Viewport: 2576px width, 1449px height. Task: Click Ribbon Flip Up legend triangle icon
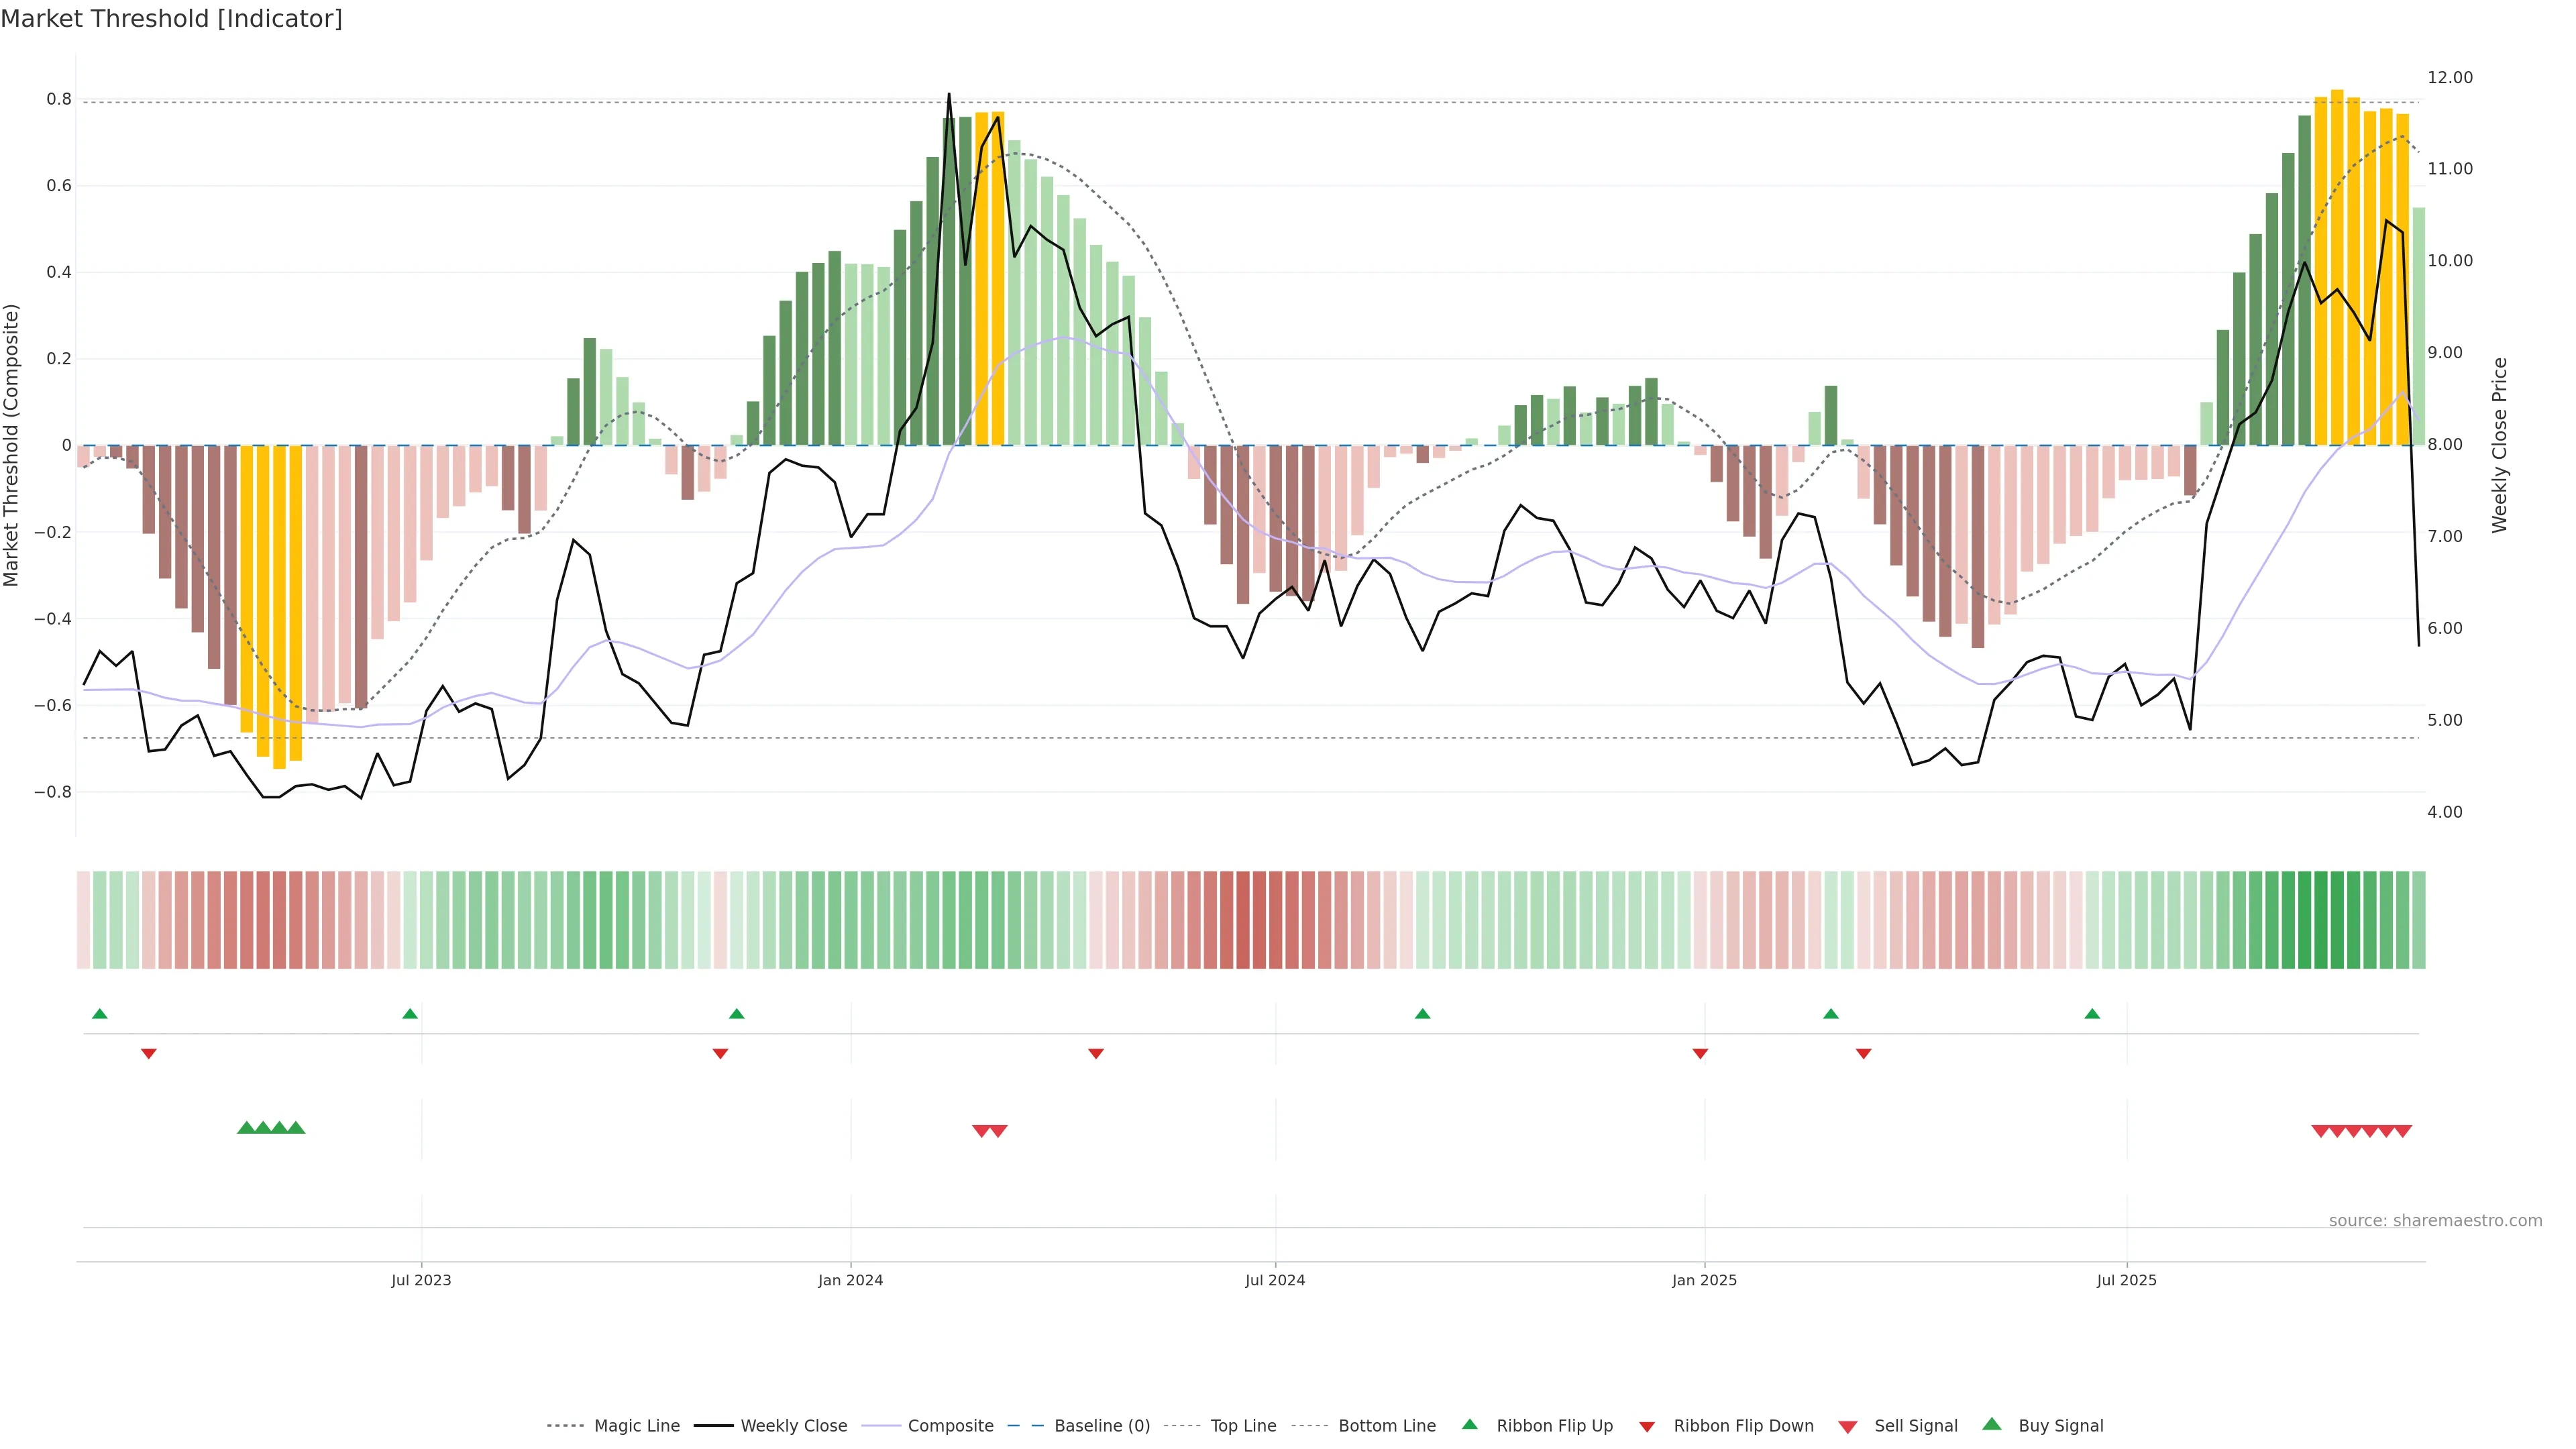(x=1469, y=1424)
